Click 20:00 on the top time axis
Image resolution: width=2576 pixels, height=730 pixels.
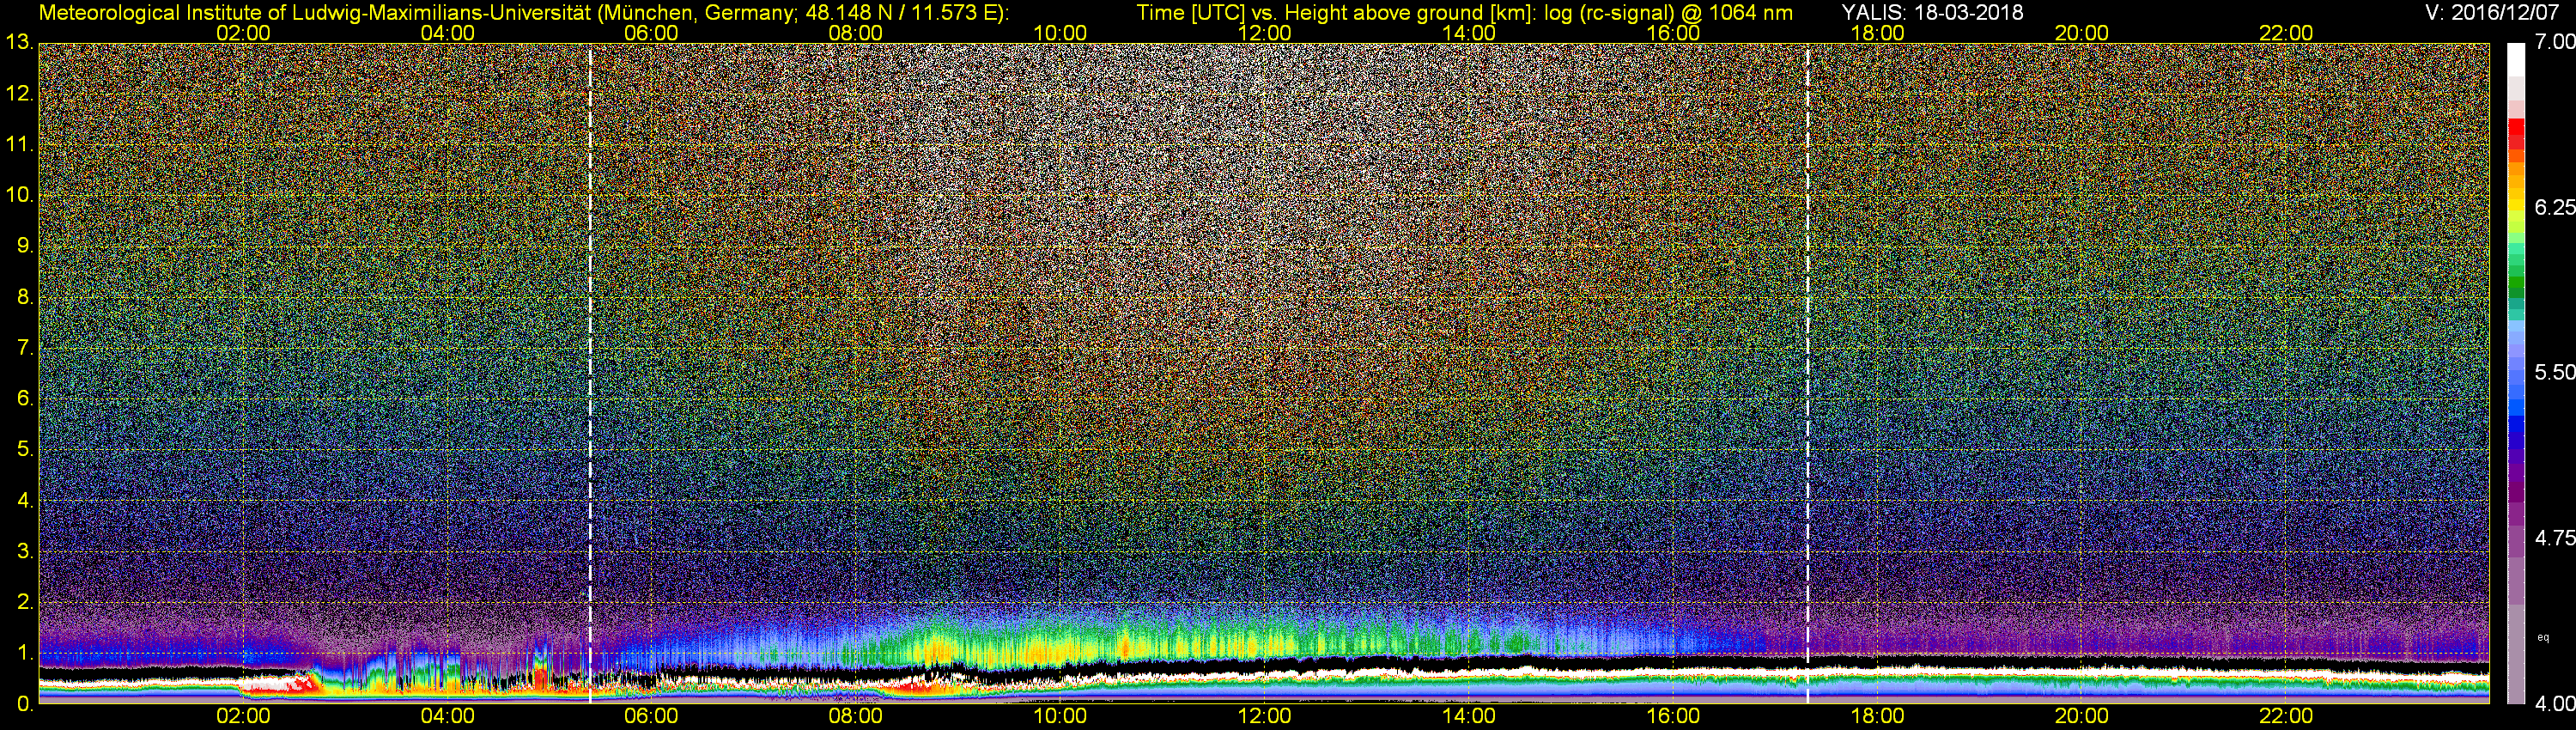(x=2082, y=33)
